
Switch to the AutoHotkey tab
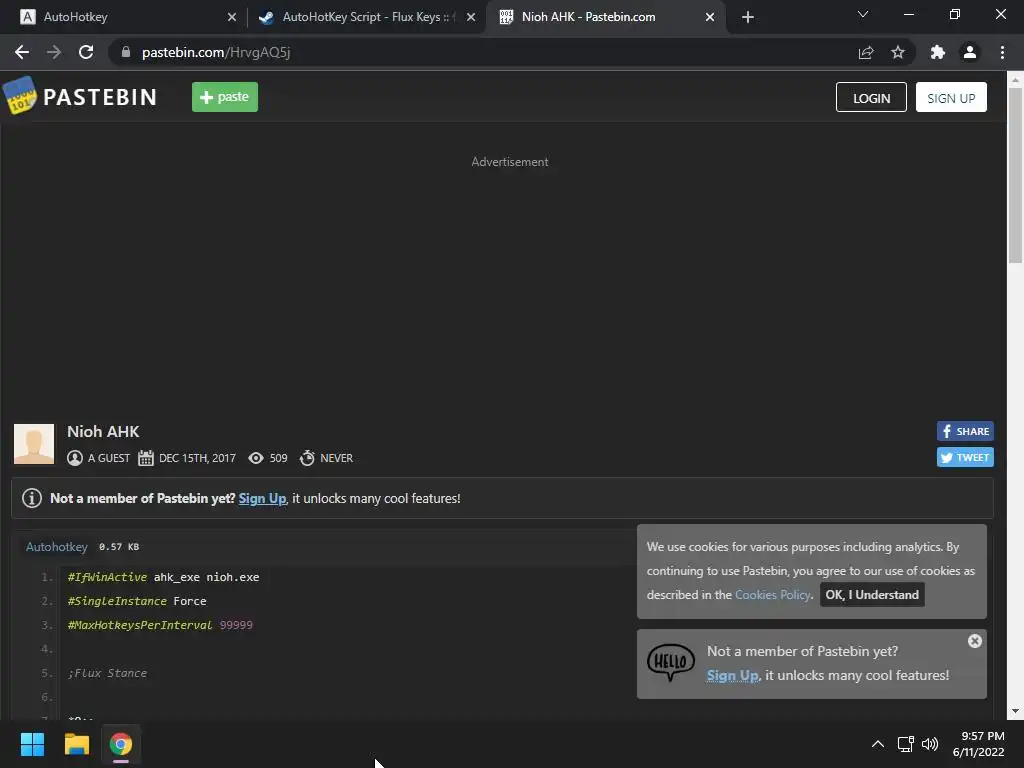click(x=124, y=17)
